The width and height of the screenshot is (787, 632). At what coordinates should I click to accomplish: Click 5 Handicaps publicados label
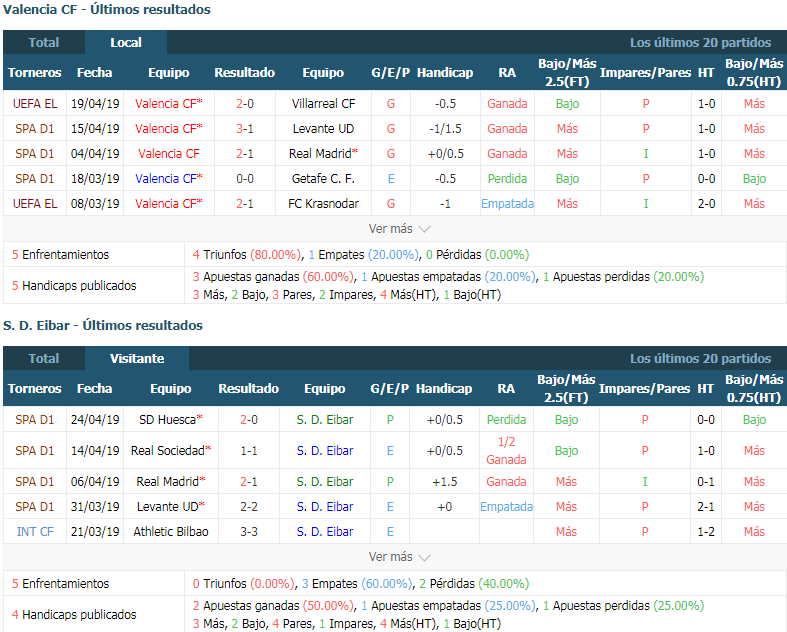click(74, 286)
